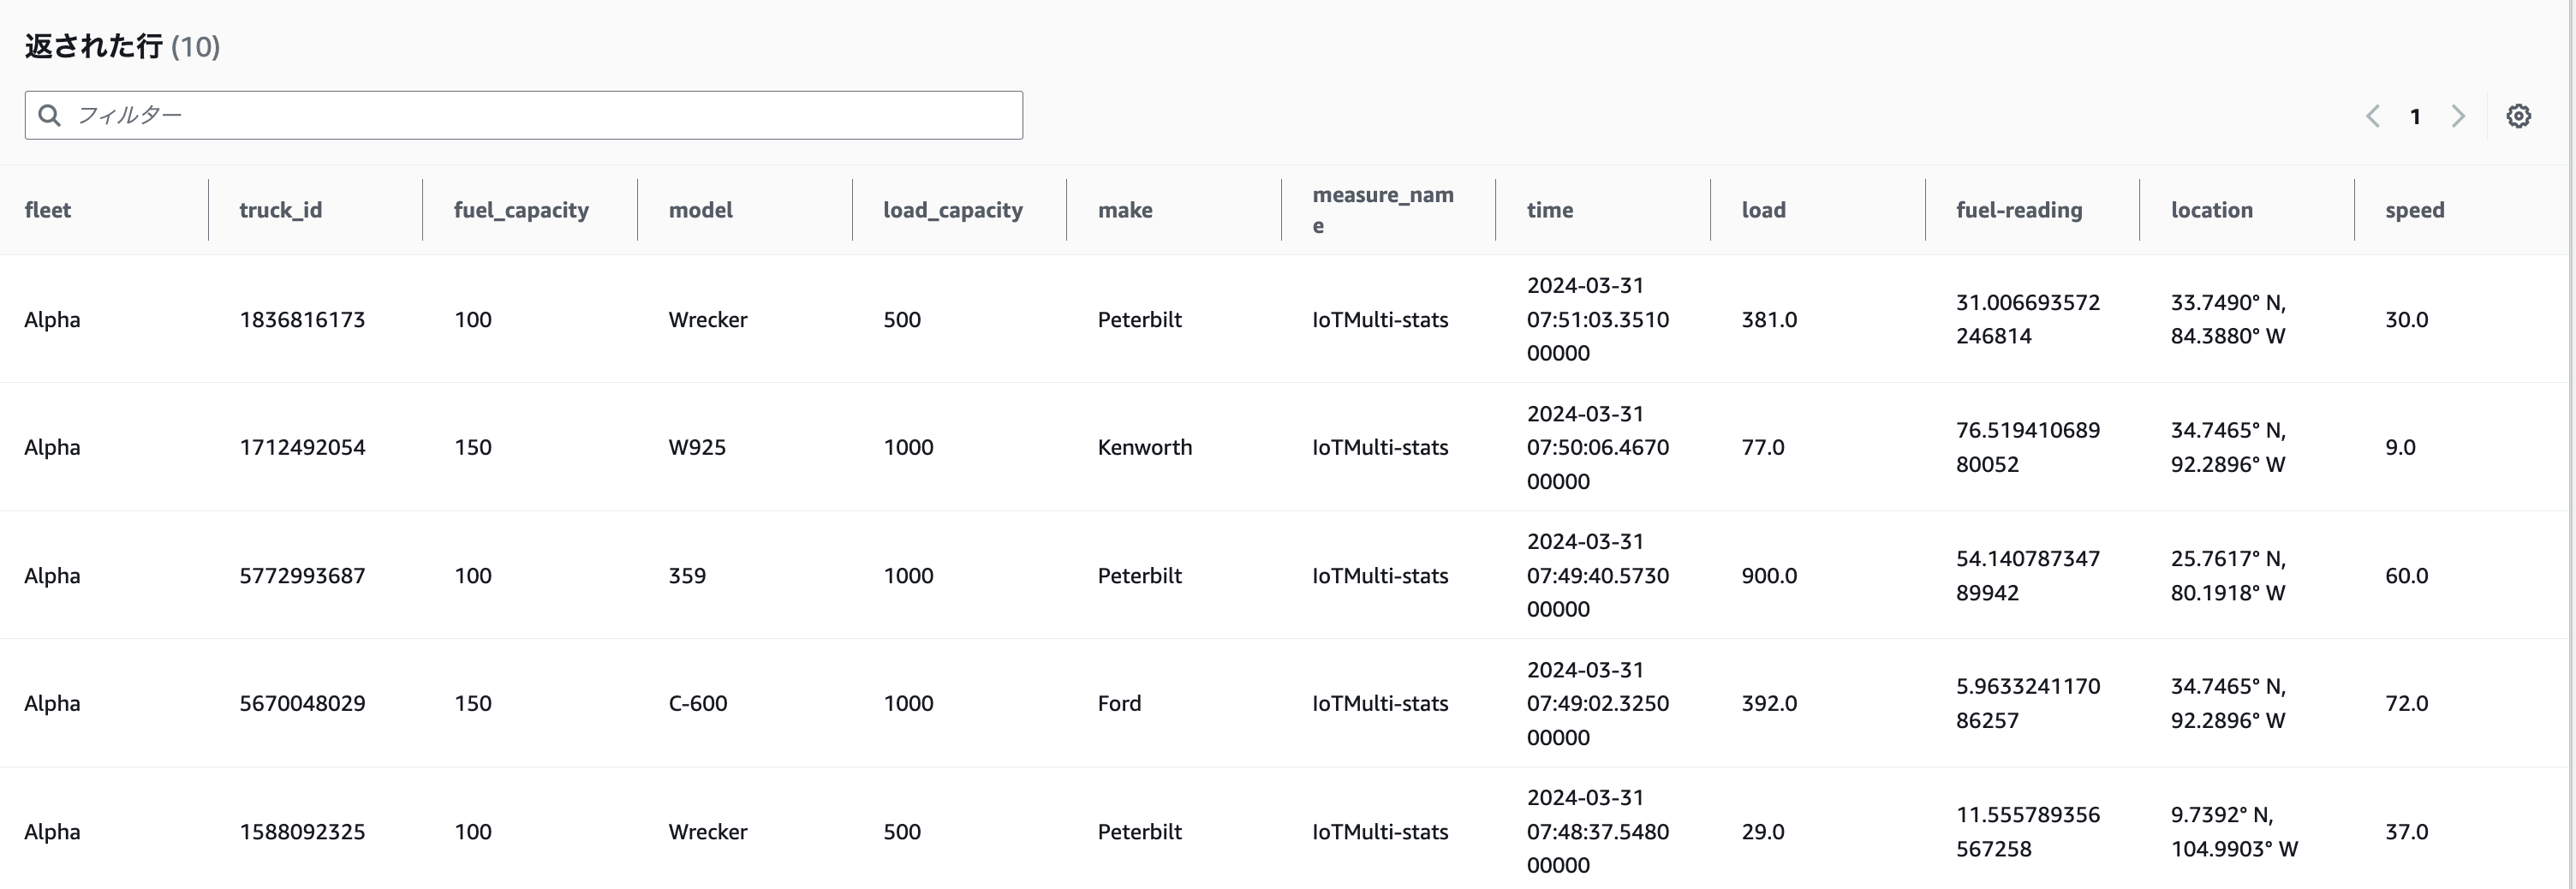Click the make column header
The width and height of the screenshot is (2576, 889).
(1125, 210)
